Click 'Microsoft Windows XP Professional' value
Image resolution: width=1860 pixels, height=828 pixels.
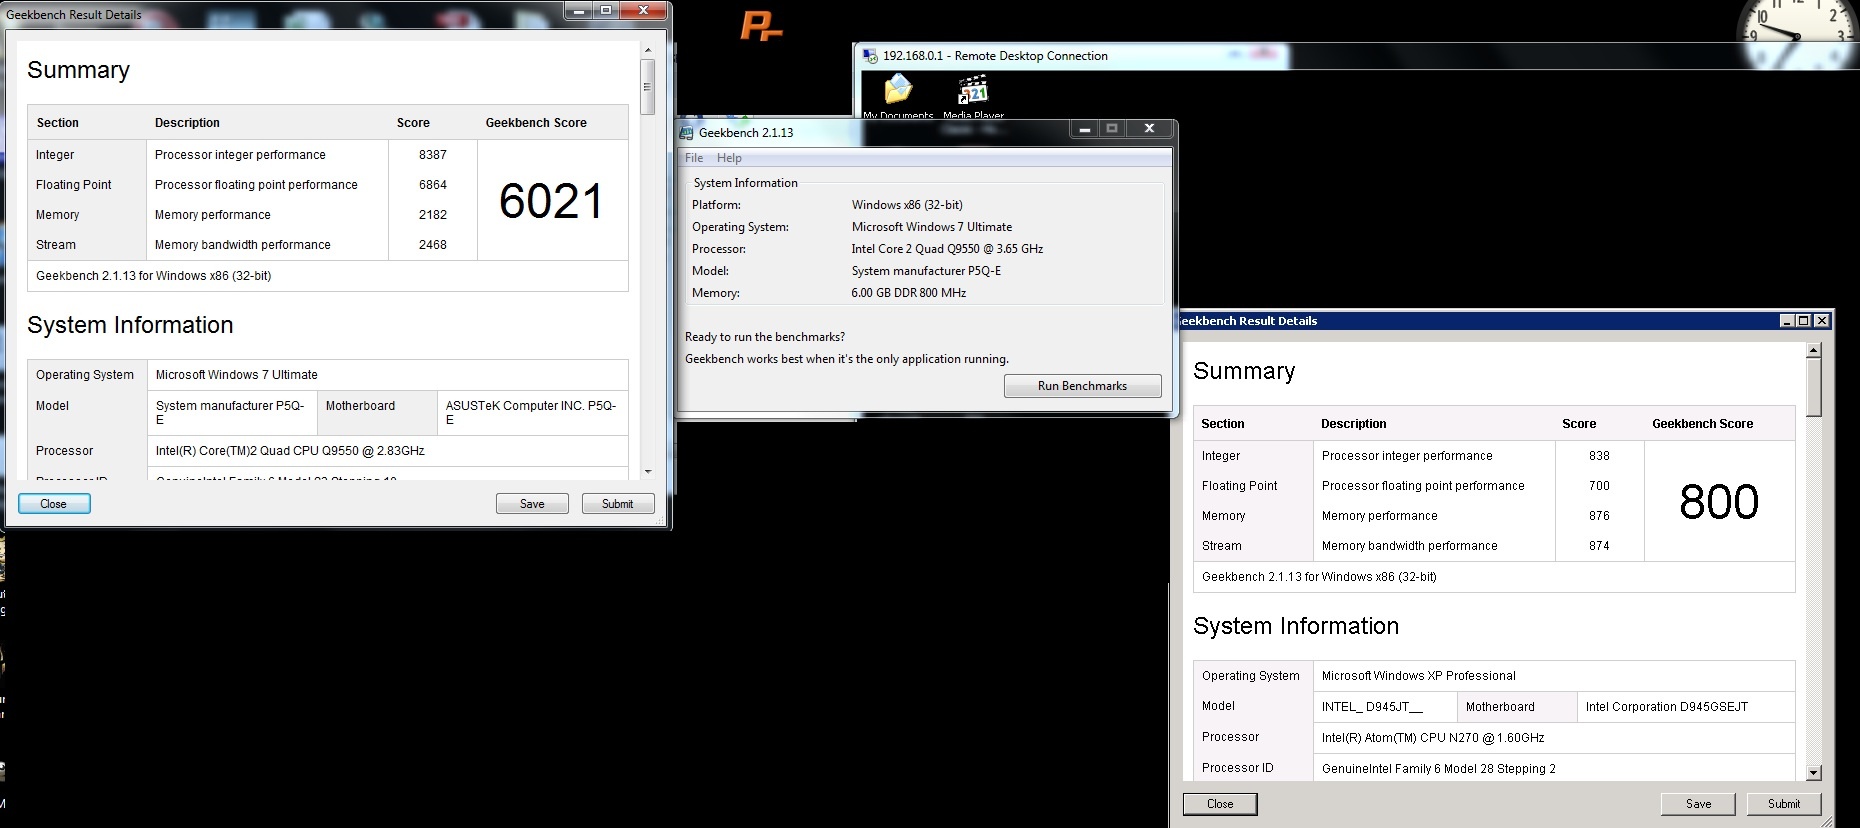point(1419,676)
